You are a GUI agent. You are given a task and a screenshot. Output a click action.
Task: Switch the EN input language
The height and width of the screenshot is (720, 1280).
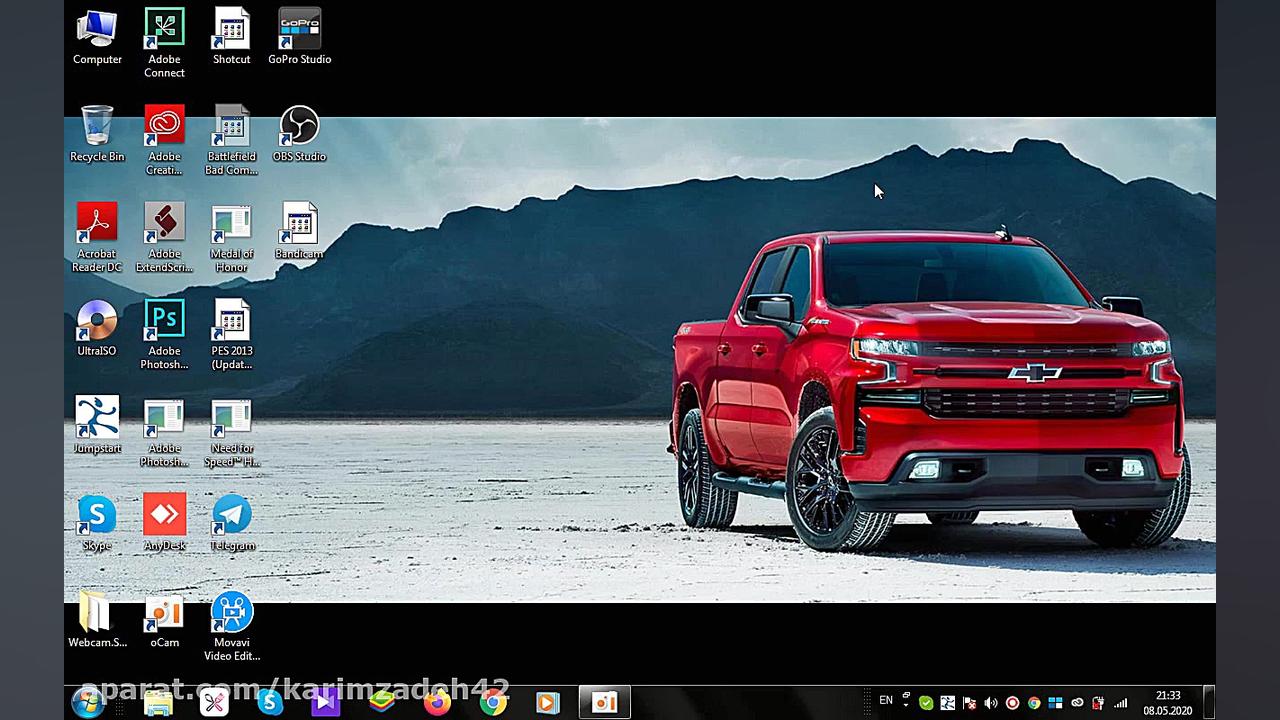tap(886, 701)
